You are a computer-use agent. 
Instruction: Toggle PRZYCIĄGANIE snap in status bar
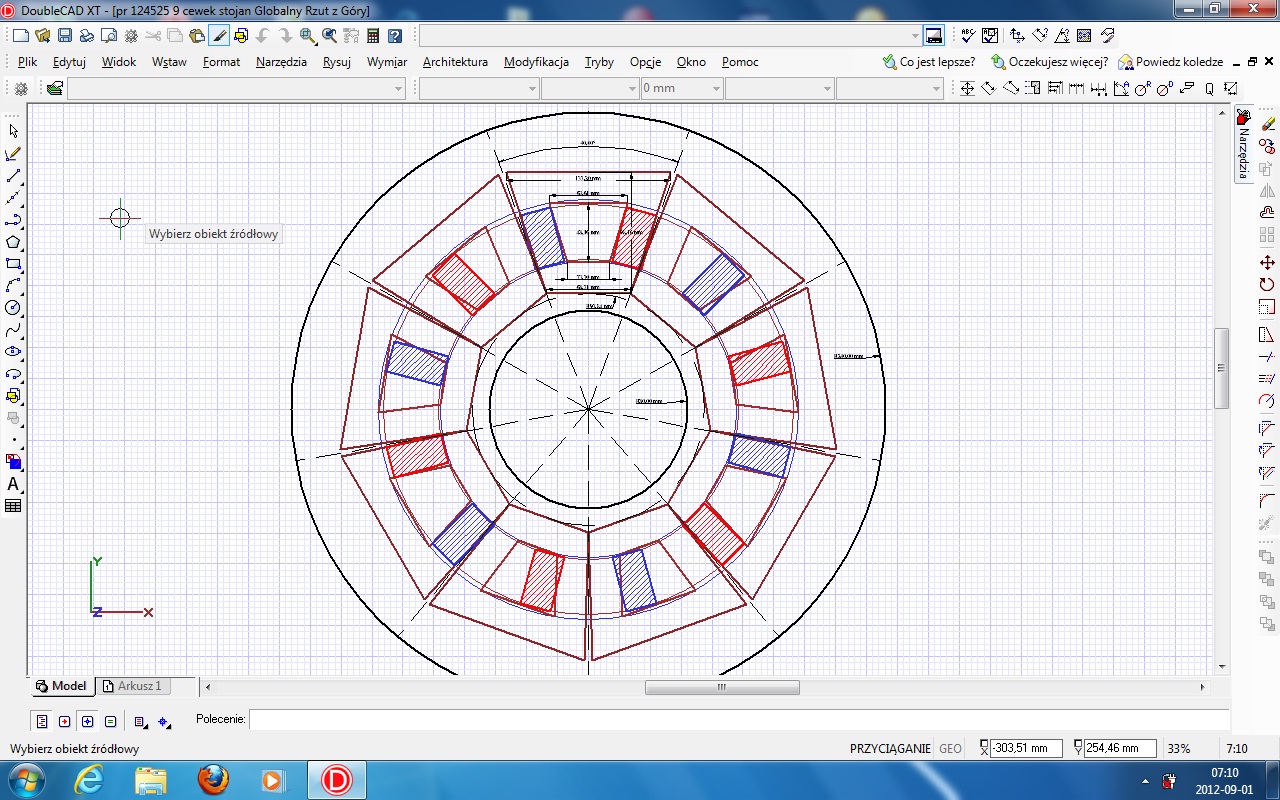(890, 748)
